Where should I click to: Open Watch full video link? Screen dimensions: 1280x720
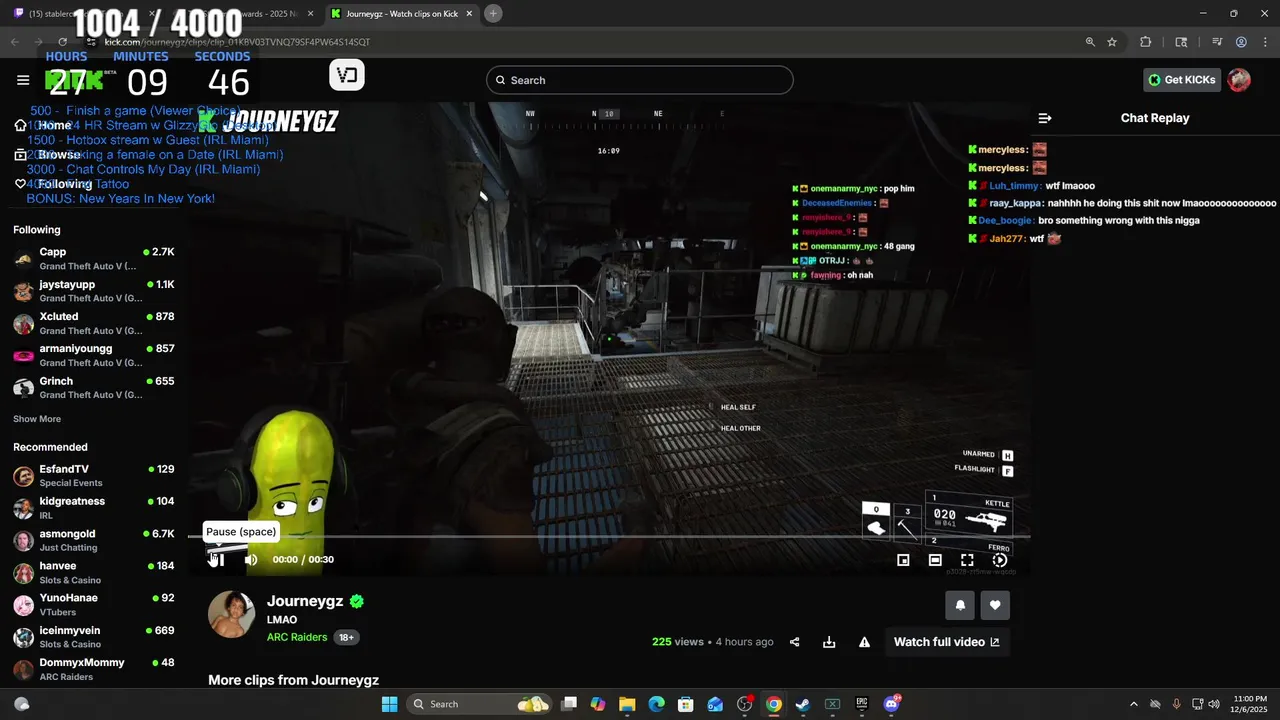(x=946, y=642)
